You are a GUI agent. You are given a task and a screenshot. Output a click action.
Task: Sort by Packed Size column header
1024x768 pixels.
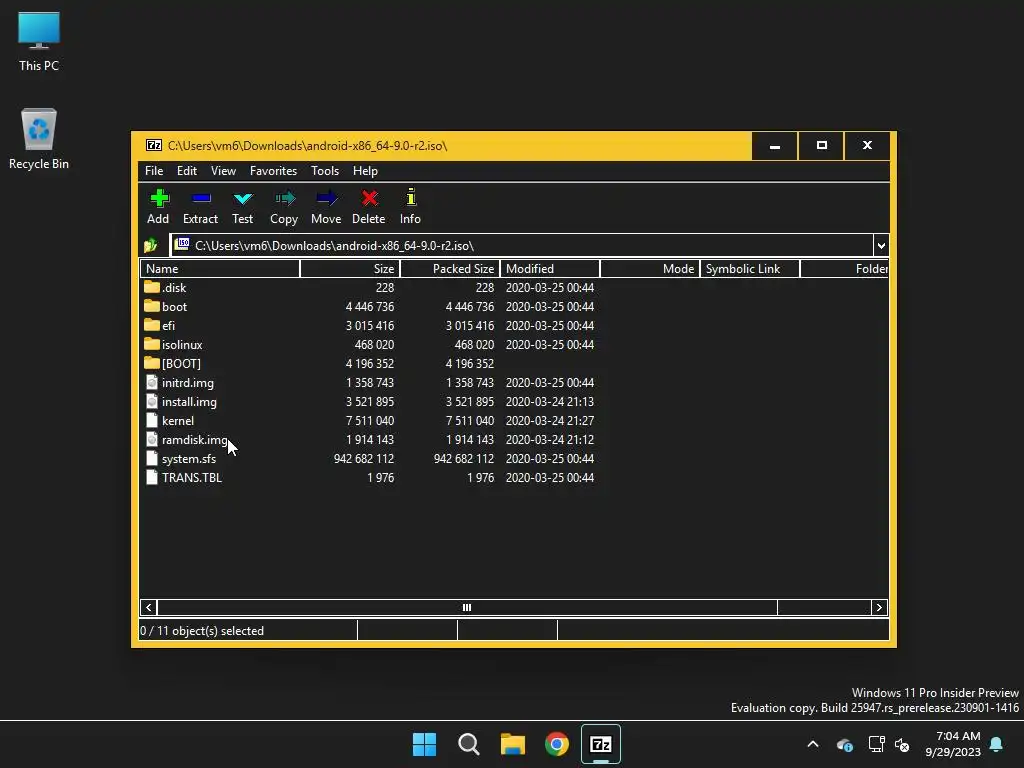tap(451, 268)
